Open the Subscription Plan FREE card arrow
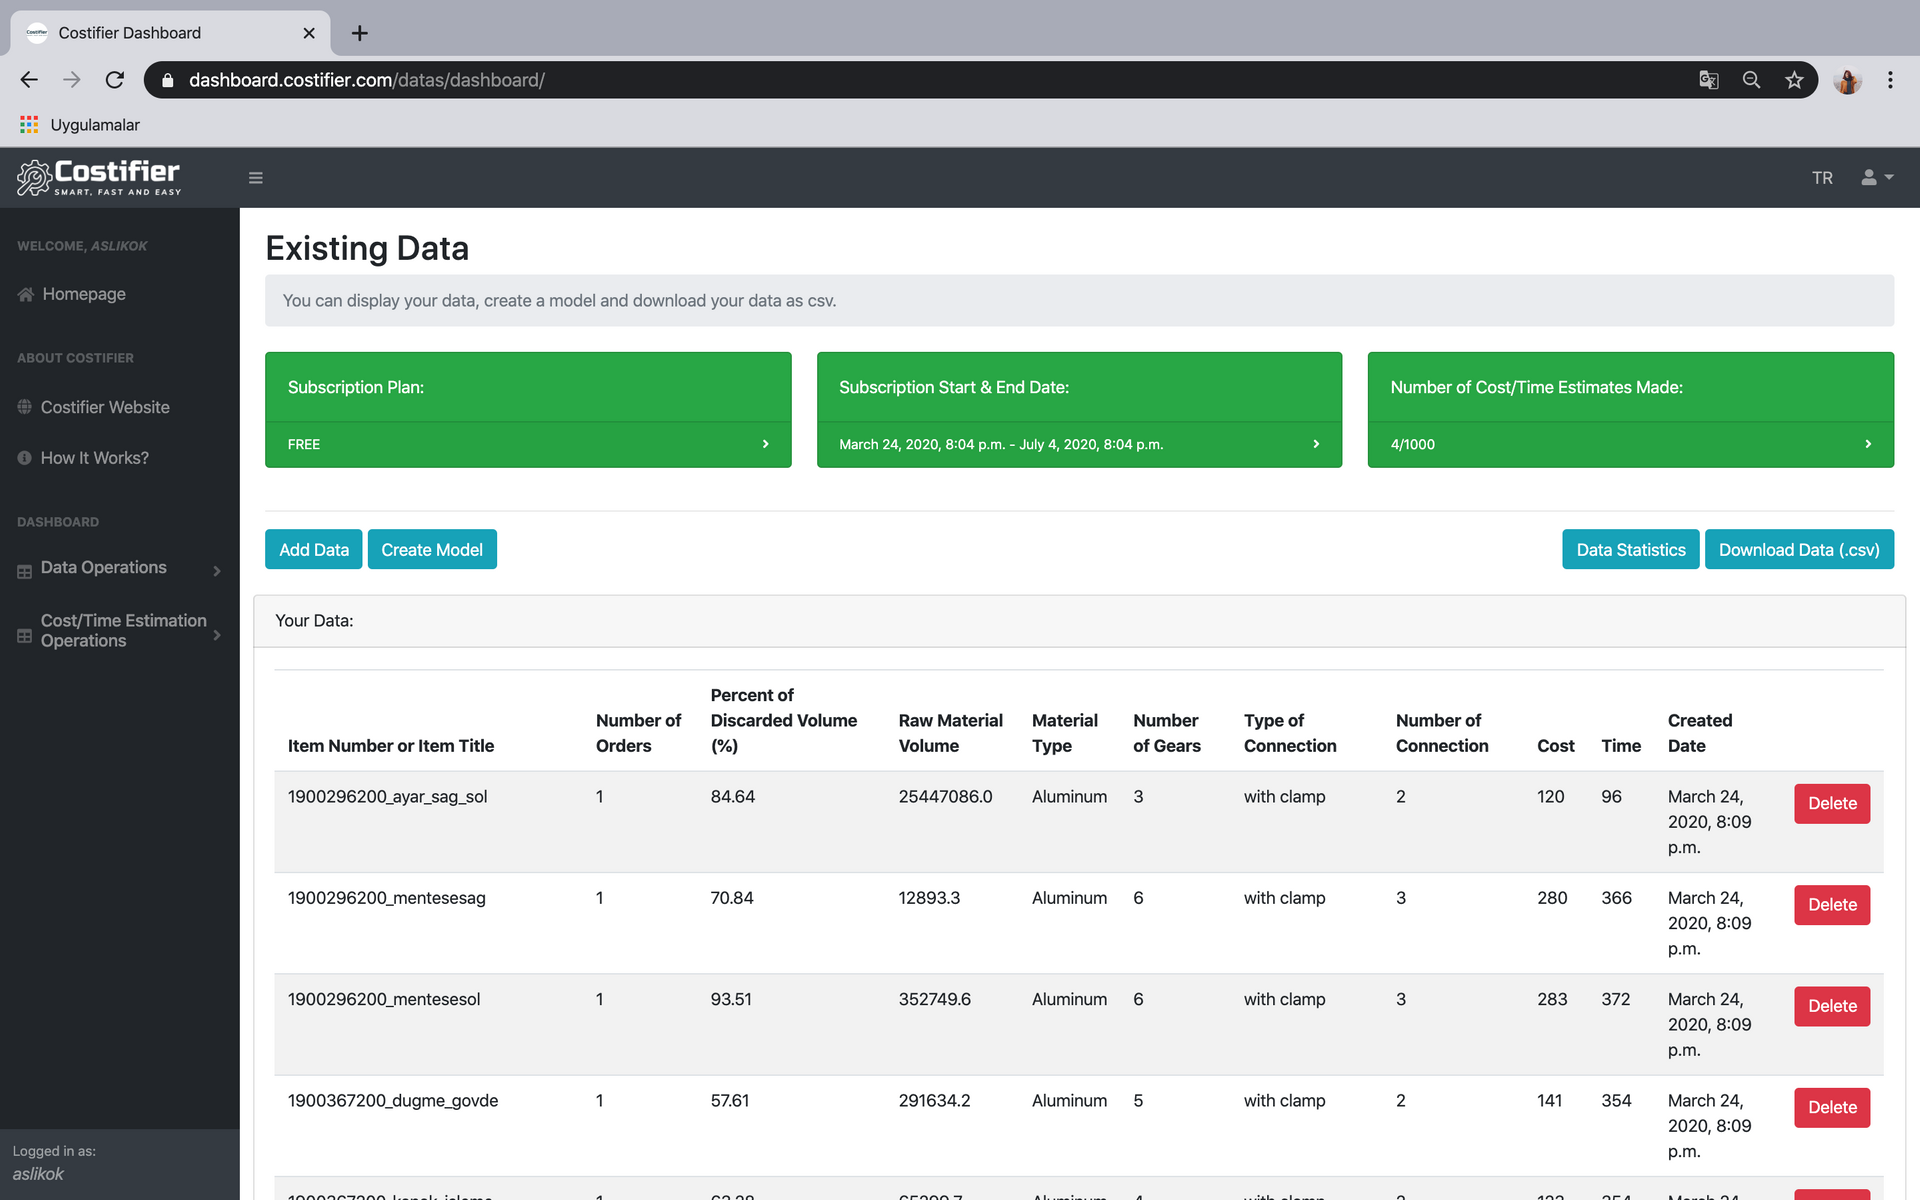The width and height of the screenshot is (1920, 1200). 765,444
